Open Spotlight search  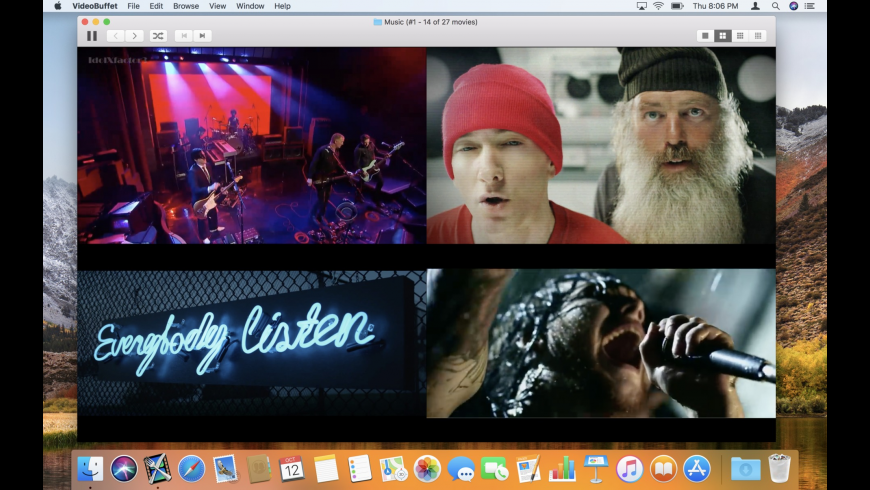coord(775,6)
